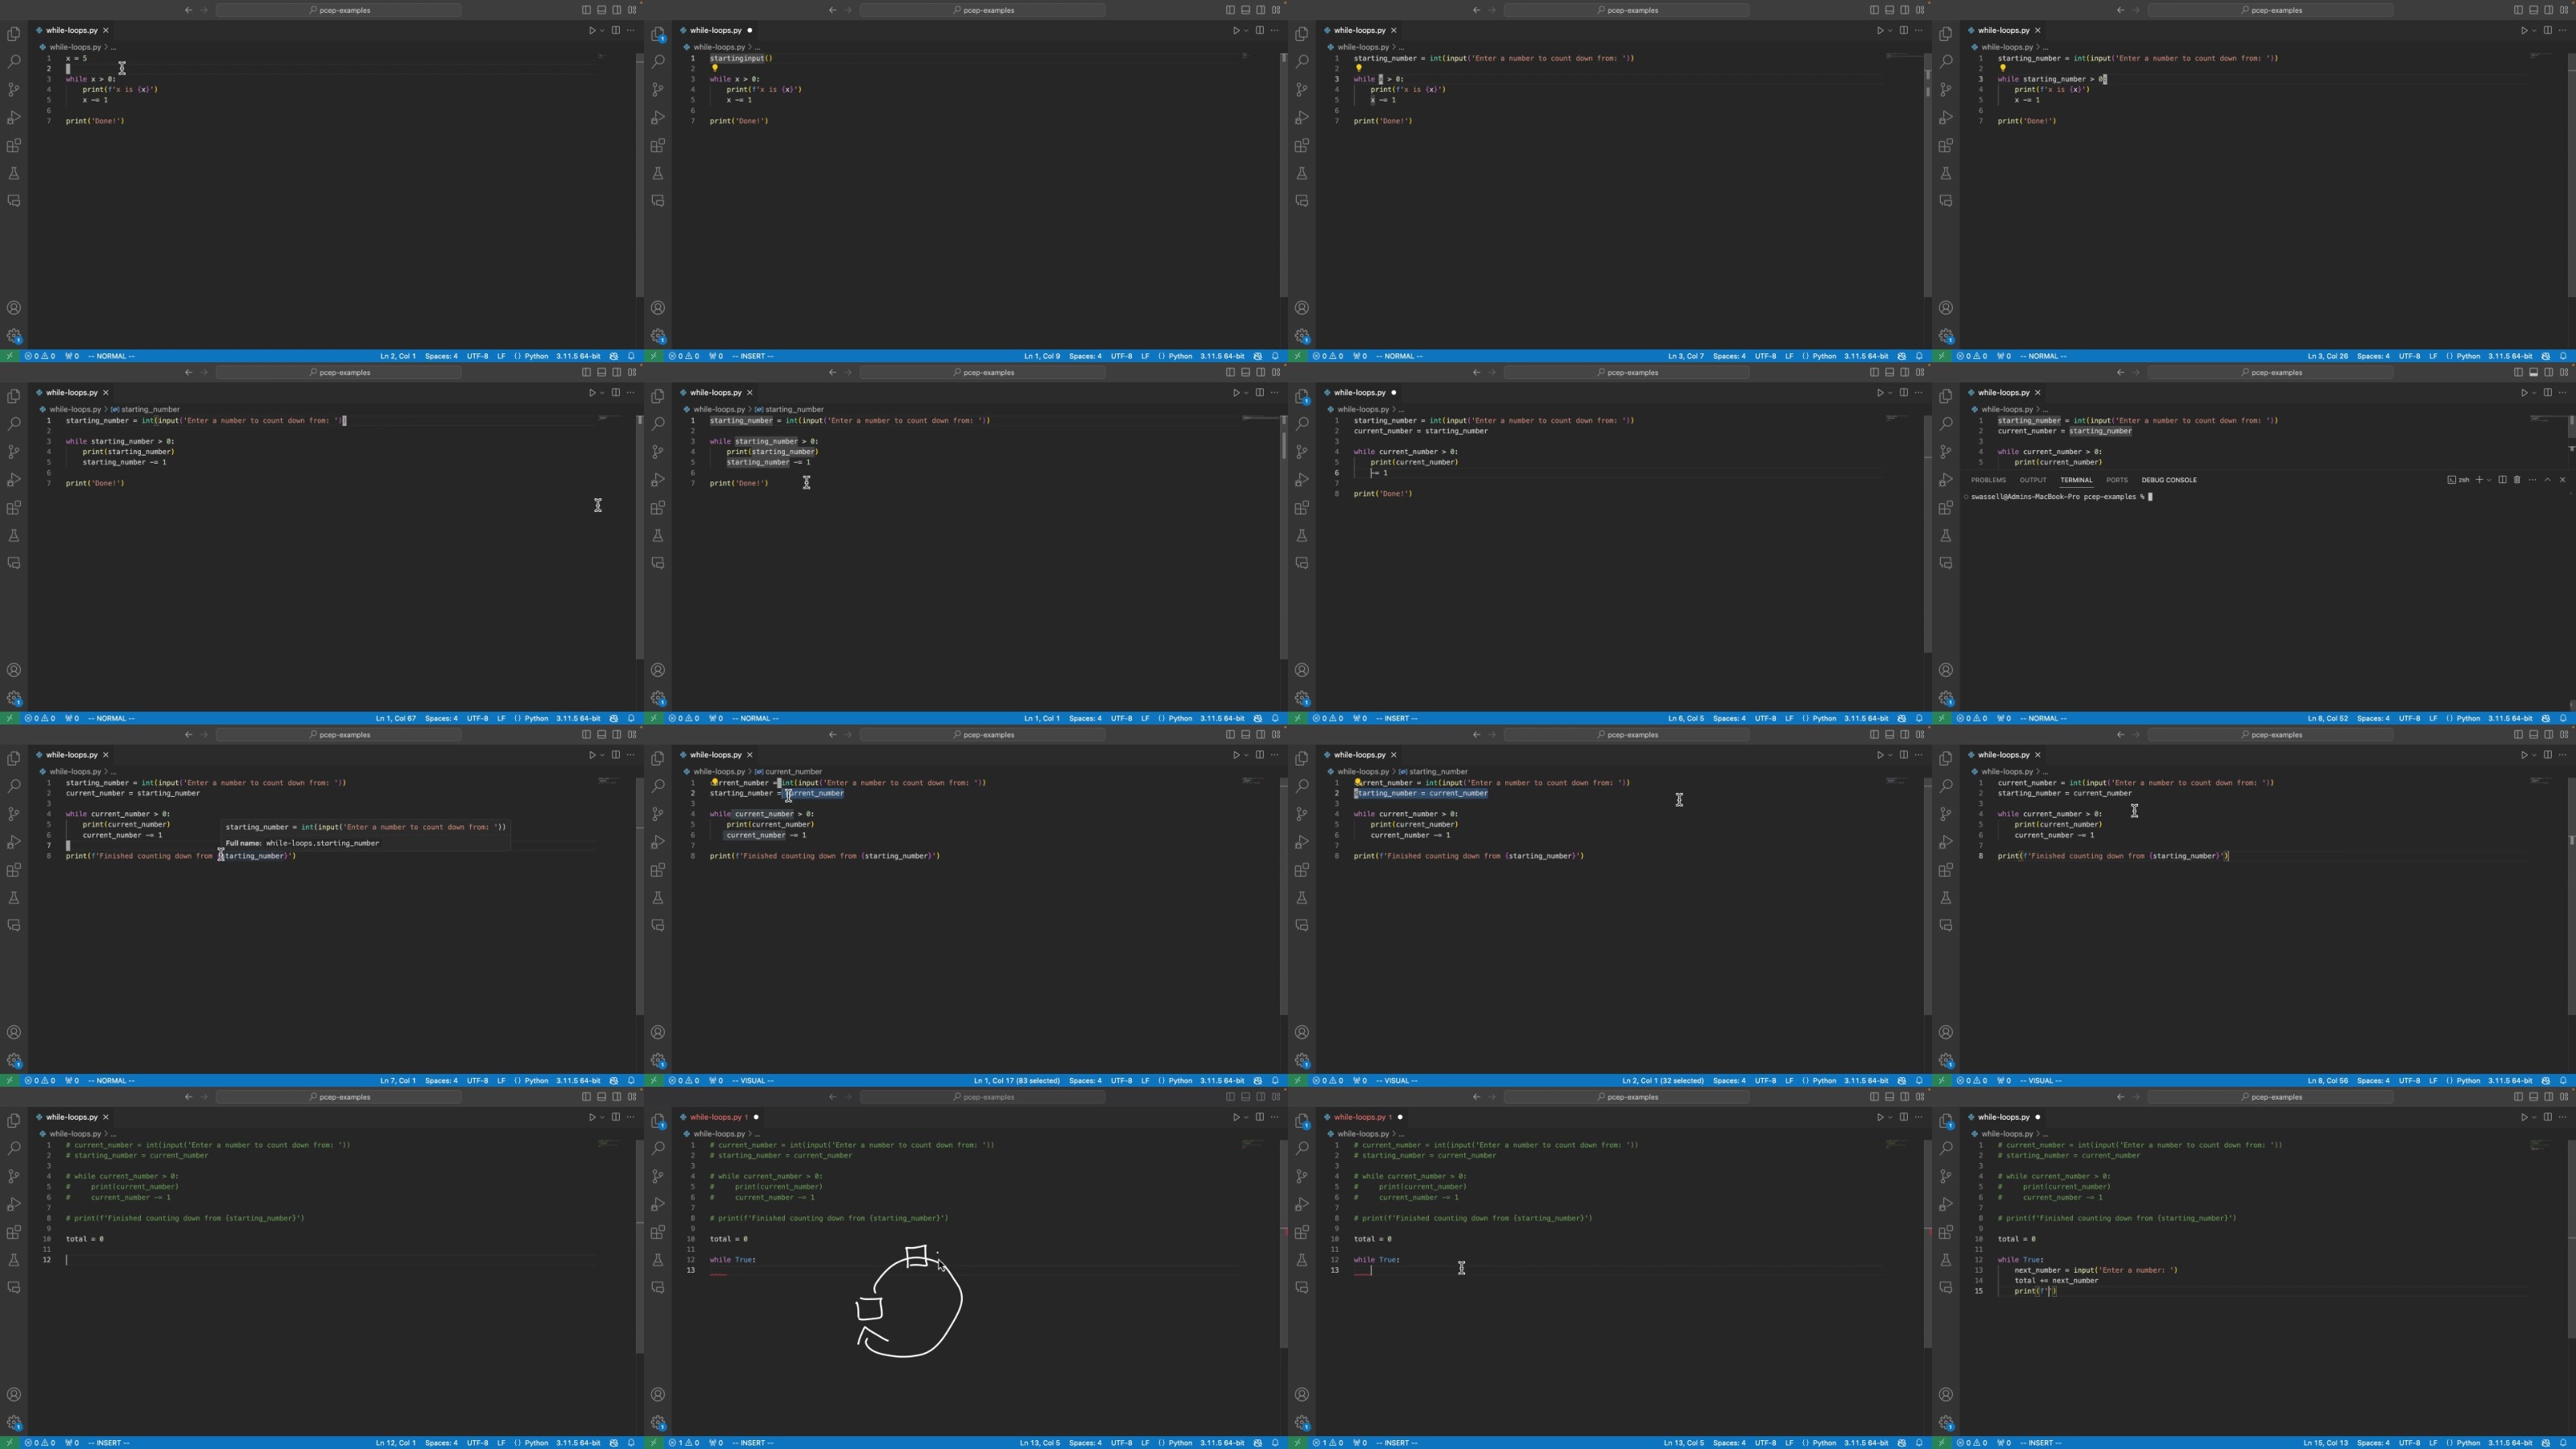The width and height of the screenshot is (2576, 1449).
Task: Maximize terminal panel with the up chevron
Action: click(x=2548, y=480)
